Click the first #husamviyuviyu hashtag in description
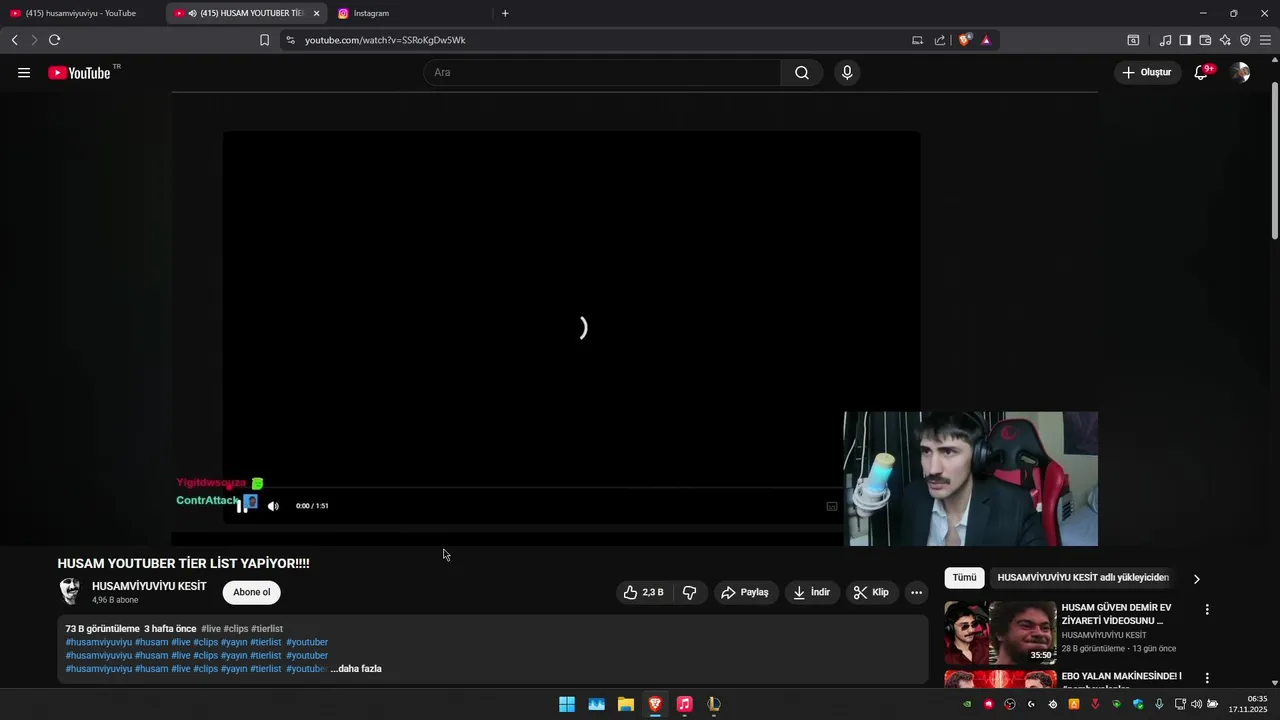This screenshot has height=720, width=1280. tap(99, 642)
